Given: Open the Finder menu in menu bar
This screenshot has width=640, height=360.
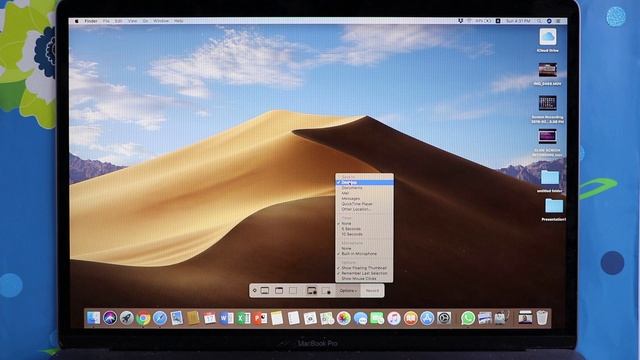Looking at the screenshot, I should (x=91, y=21).
